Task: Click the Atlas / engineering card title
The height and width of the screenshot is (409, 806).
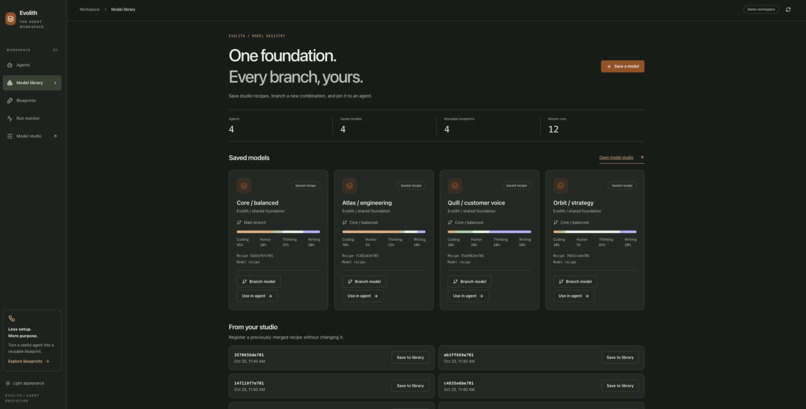Action: [x=367, y=203]
